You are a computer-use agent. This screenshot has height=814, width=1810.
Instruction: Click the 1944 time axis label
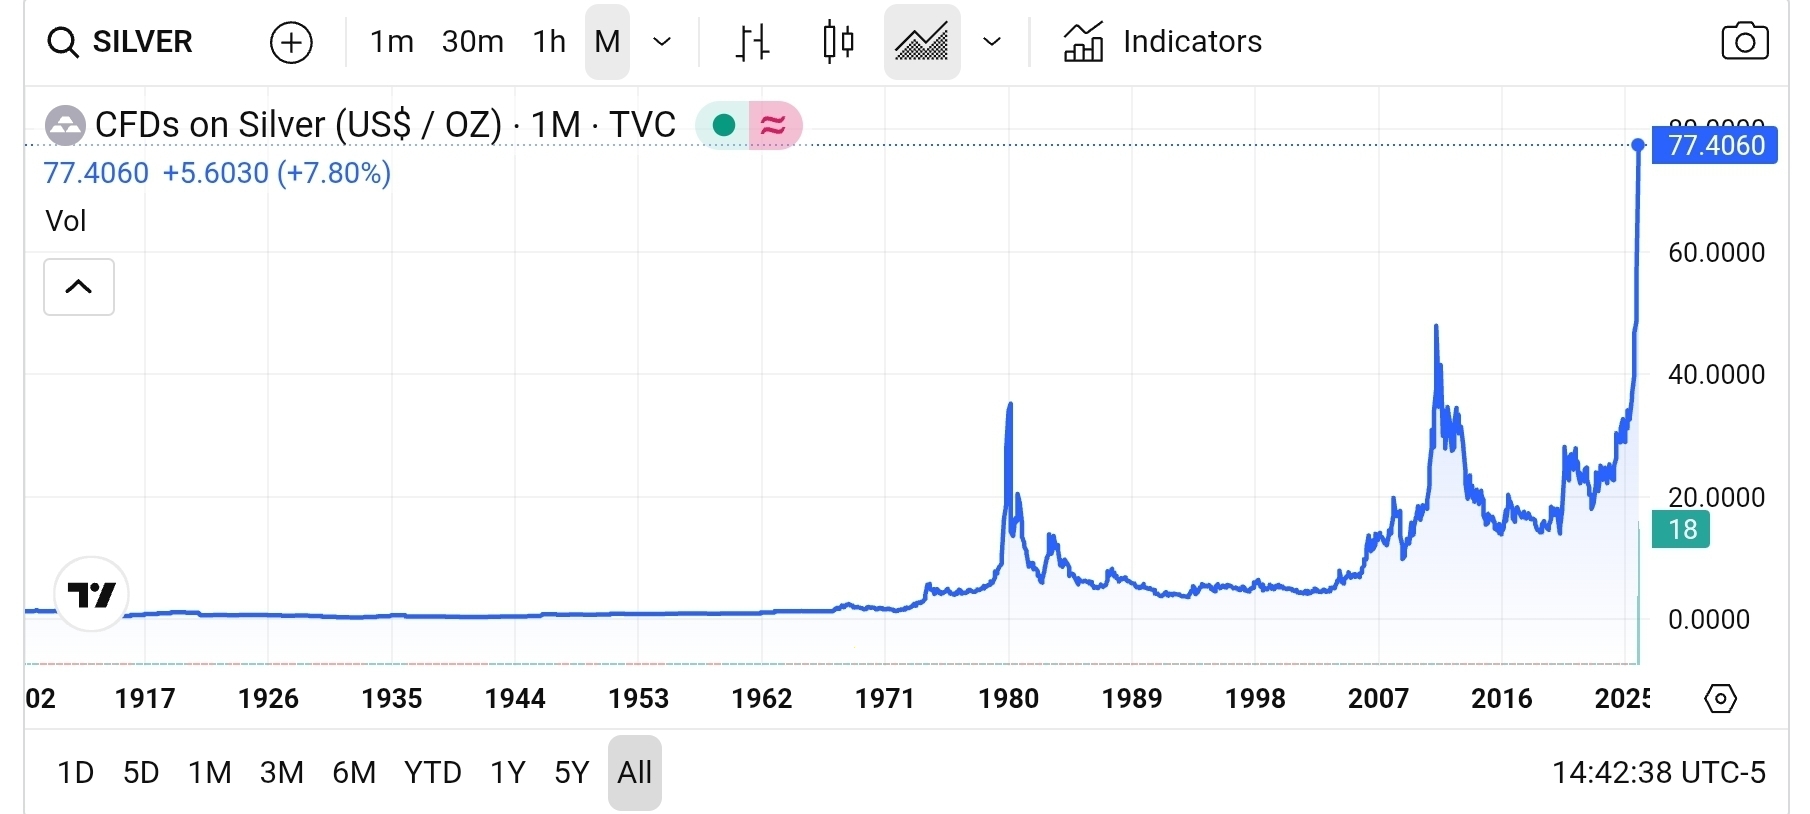[x=515, y=698]
